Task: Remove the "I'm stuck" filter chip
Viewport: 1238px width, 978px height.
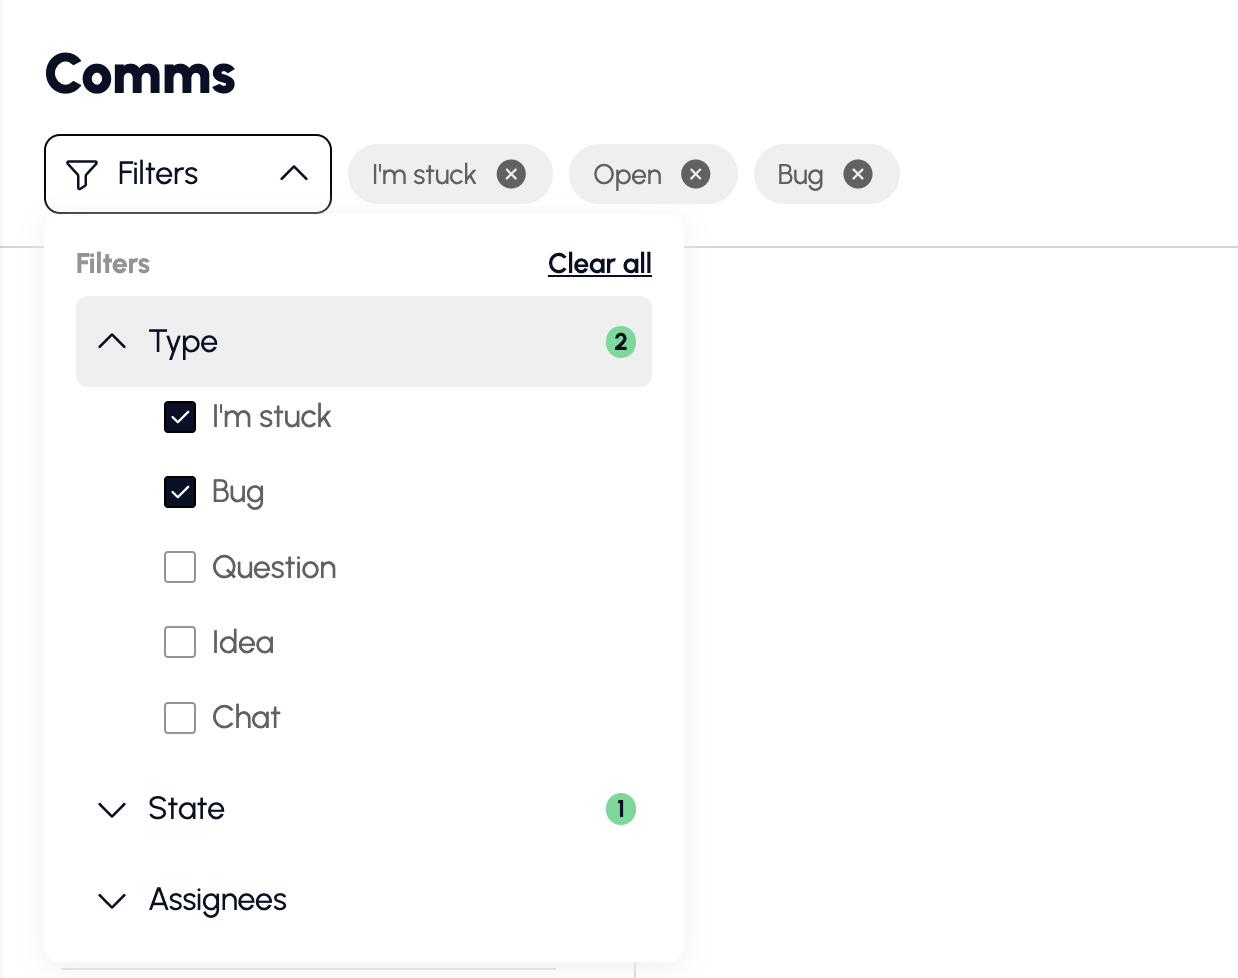Action: pos(511,174)
